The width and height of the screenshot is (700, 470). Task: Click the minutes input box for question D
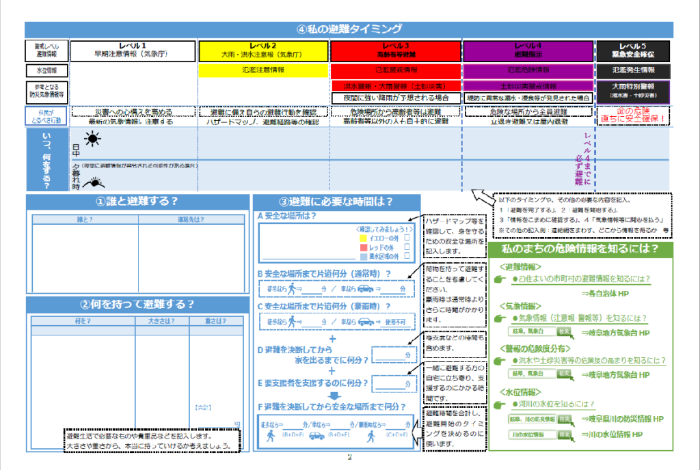(390, 353)
